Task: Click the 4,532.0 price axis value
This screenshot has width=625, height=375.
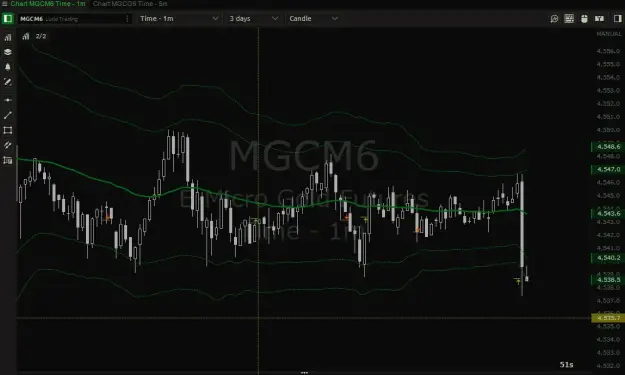Action: [x=609, y=366]
